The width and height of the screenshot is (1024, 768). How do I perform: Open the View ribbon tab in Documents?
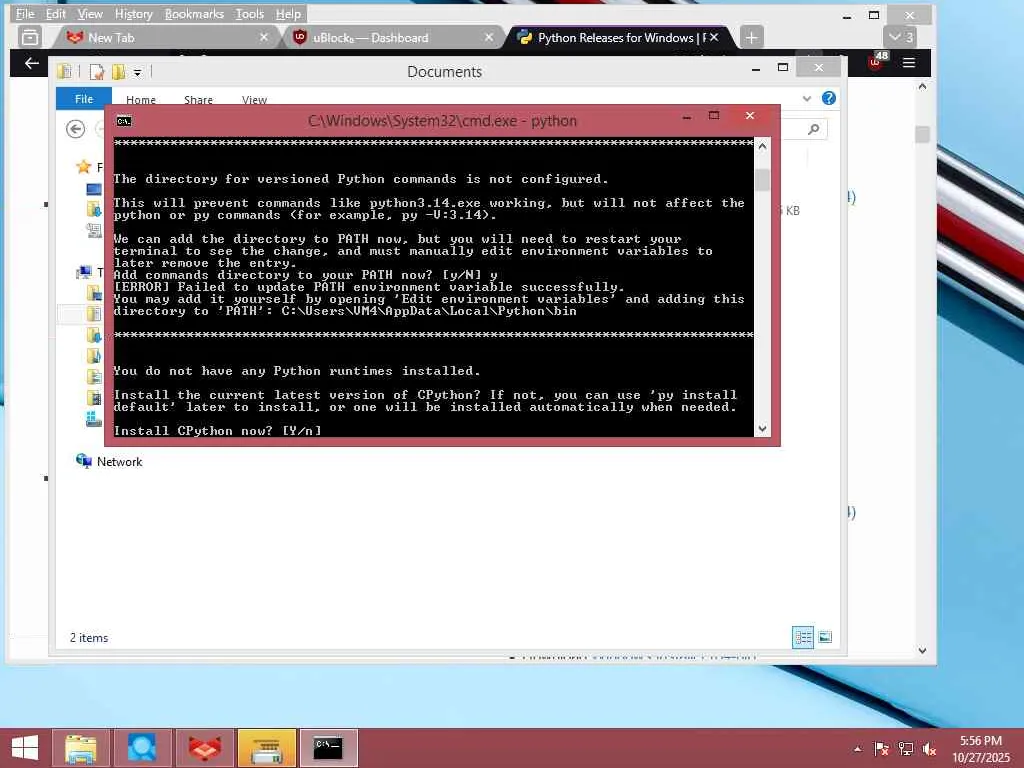click(254, 100)
